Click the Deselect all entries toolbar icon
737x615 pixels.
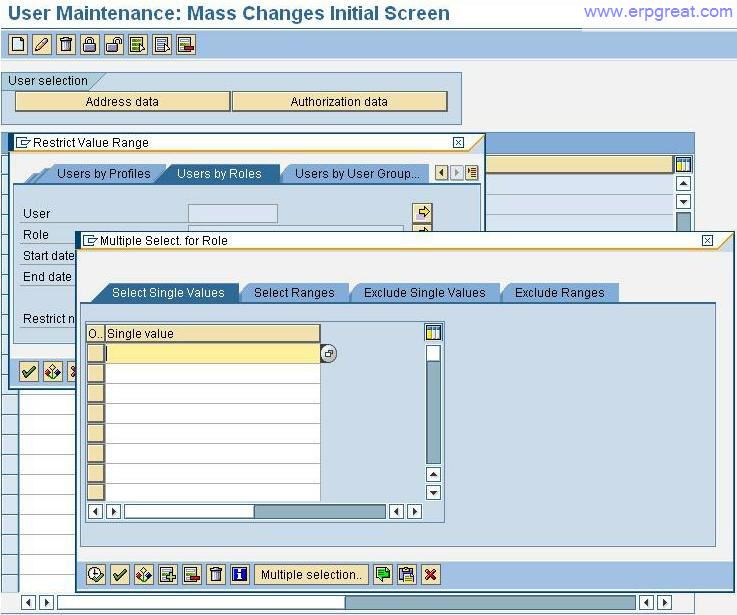[162, 45]
